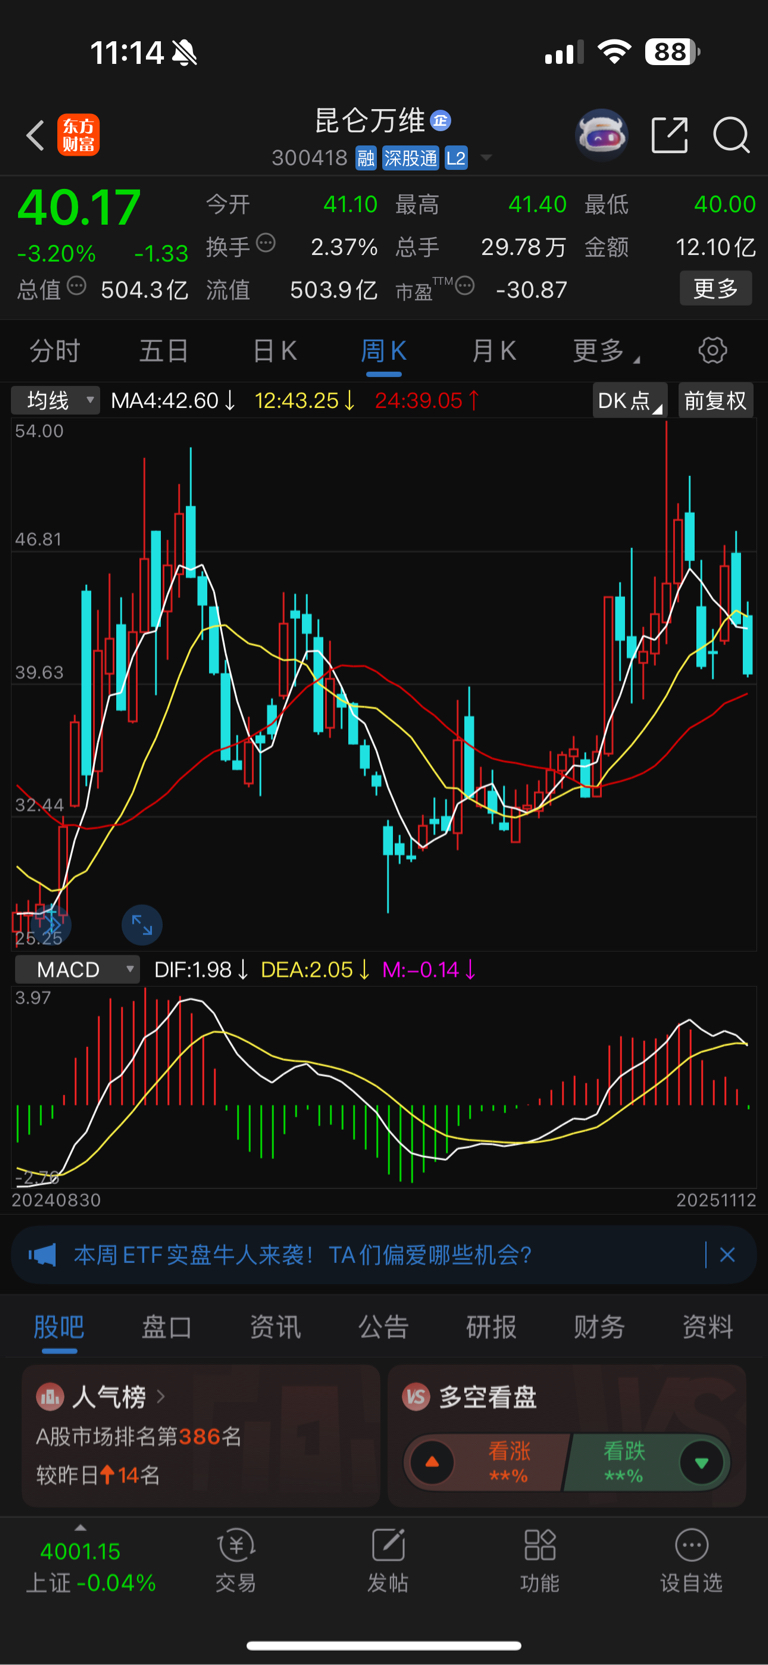Tap the fullscreen expand chart icon
The width and height of the screenshot is (768, 1665).
click(142, 926)
